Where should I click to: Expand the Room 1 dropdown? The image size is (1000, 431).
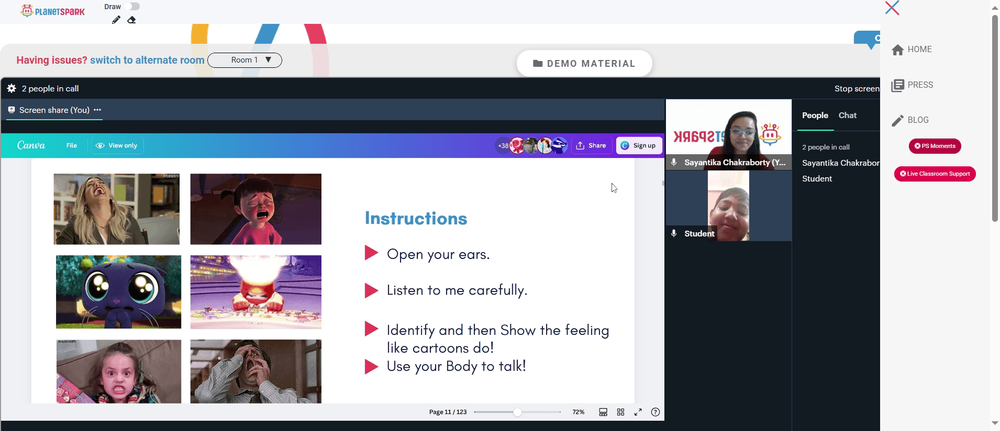point(245,60)
